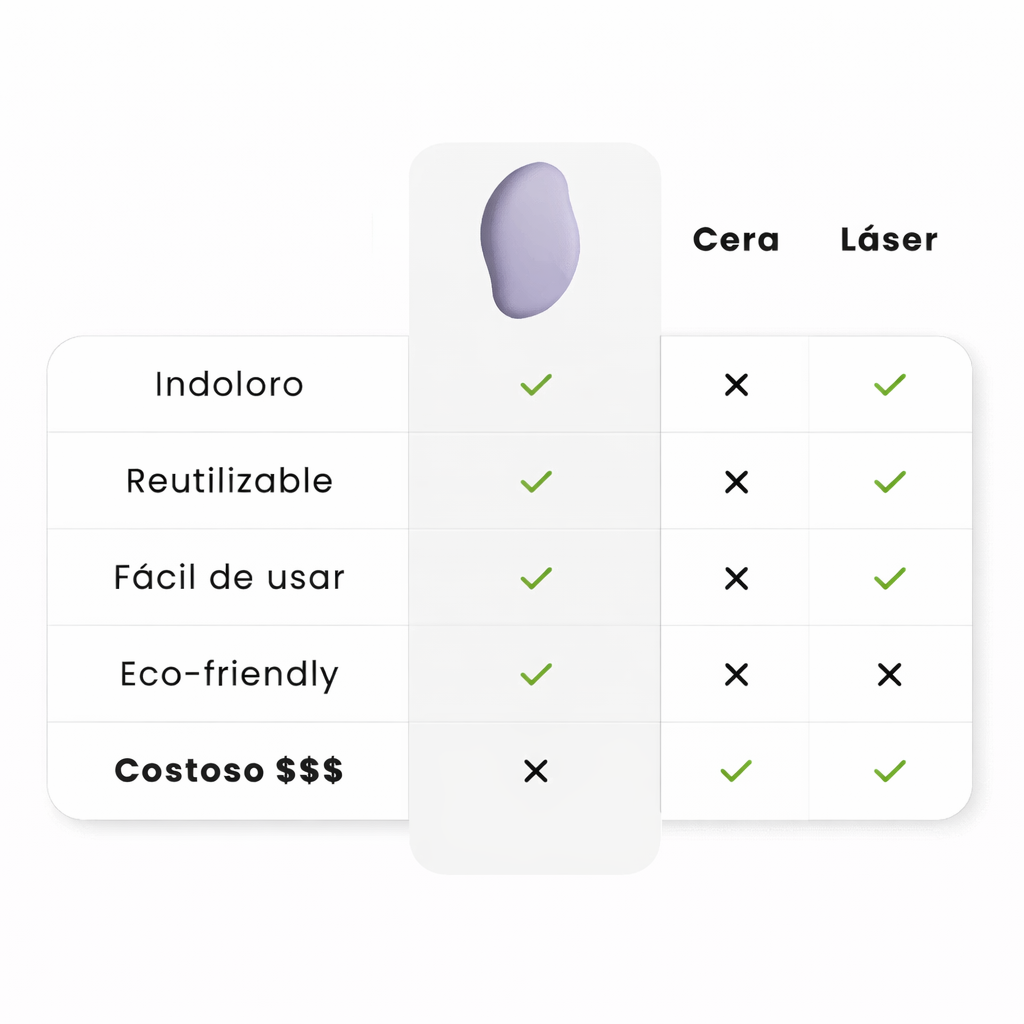The width and height of the screenshot is (1024, 1024).
Task: Click the Cera column header
Action: click(x=736, y=240)
